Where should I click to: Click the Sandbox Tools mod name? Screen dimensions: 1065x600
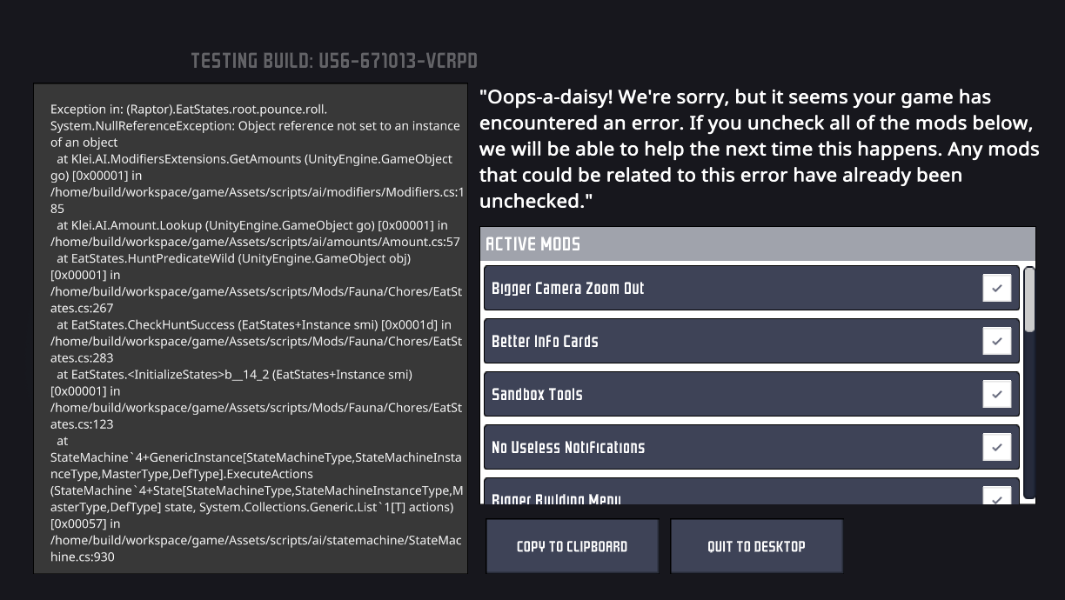click(537, 394)
